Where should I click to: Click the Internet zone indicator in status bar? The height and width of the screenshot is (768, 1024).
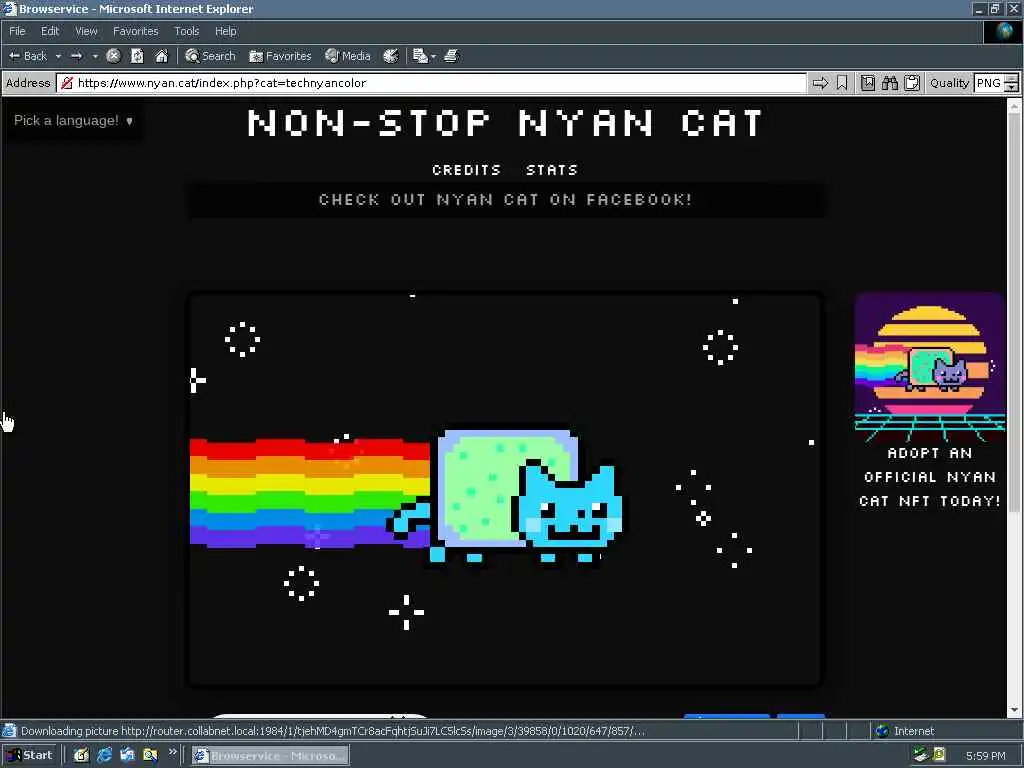pos(904,731)
